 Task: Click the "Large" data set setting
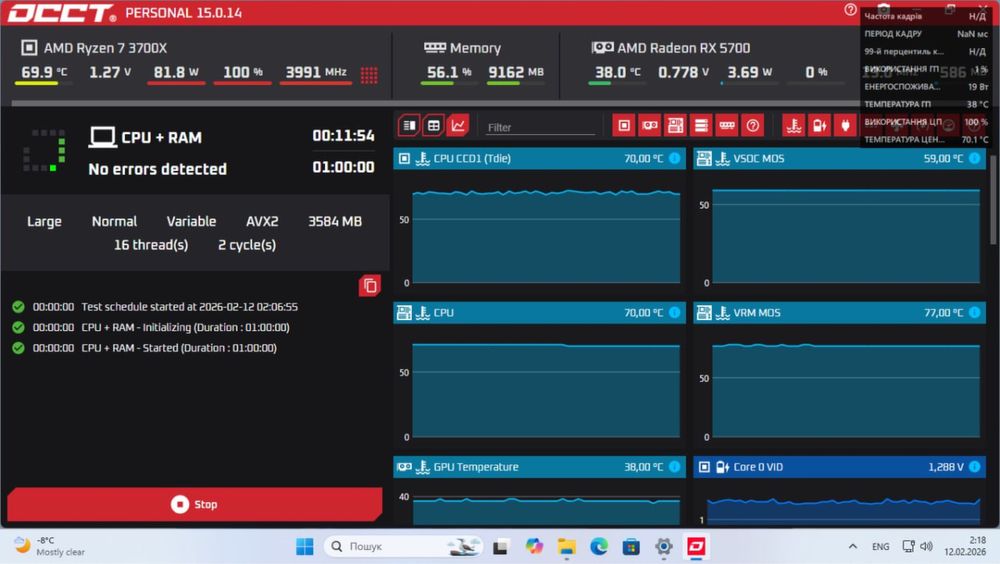44,221
